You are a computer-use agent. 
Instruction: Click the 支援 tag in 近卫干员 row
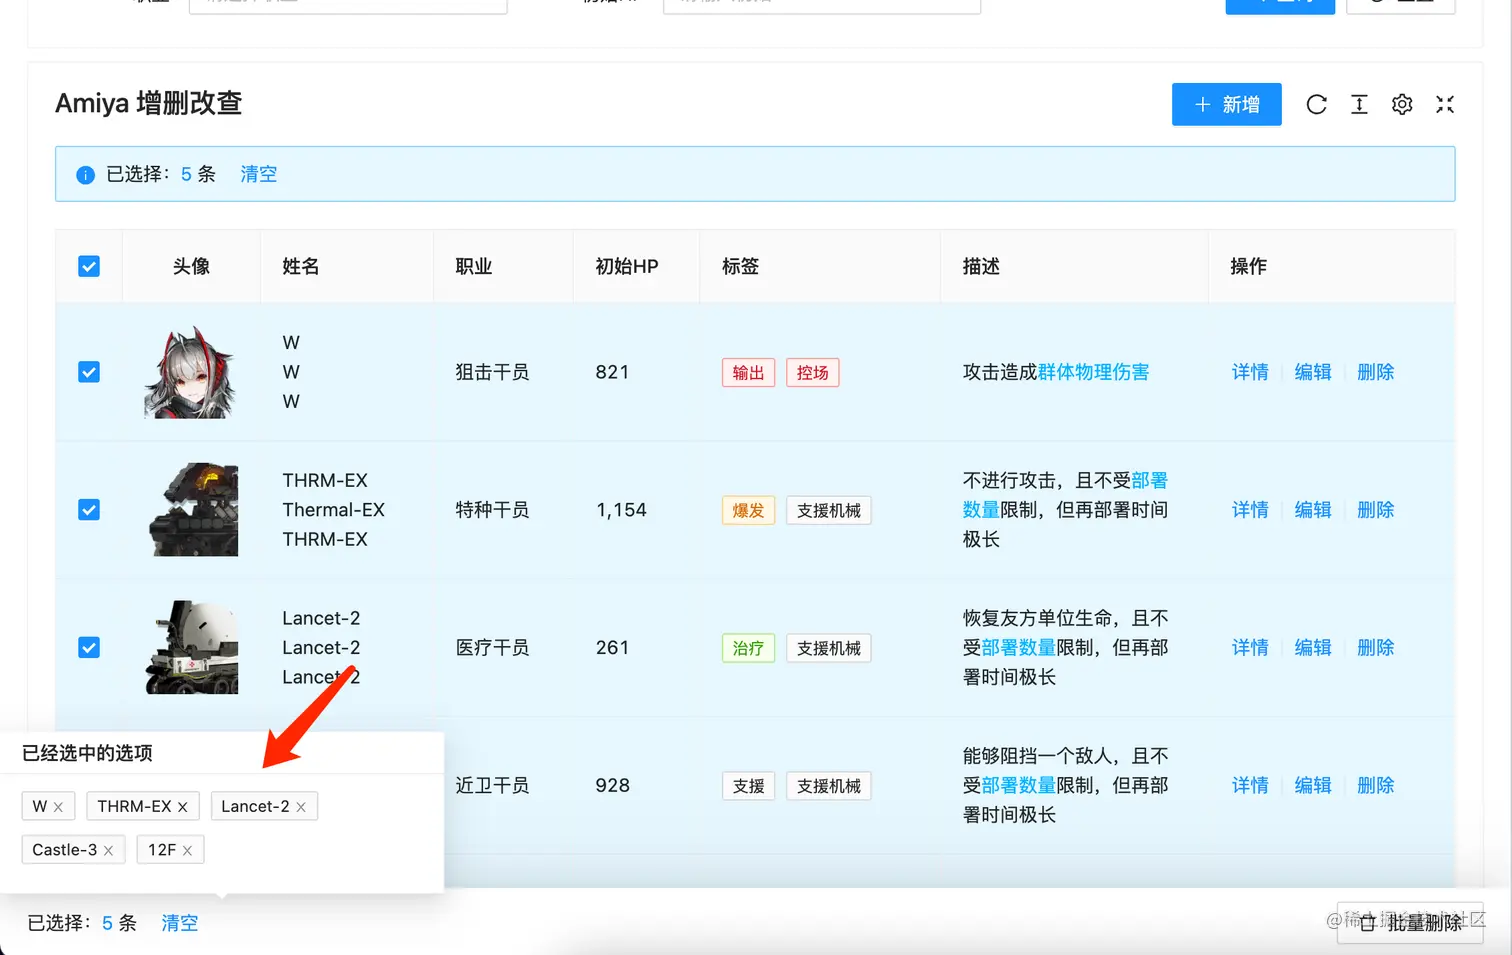[748, 787]
